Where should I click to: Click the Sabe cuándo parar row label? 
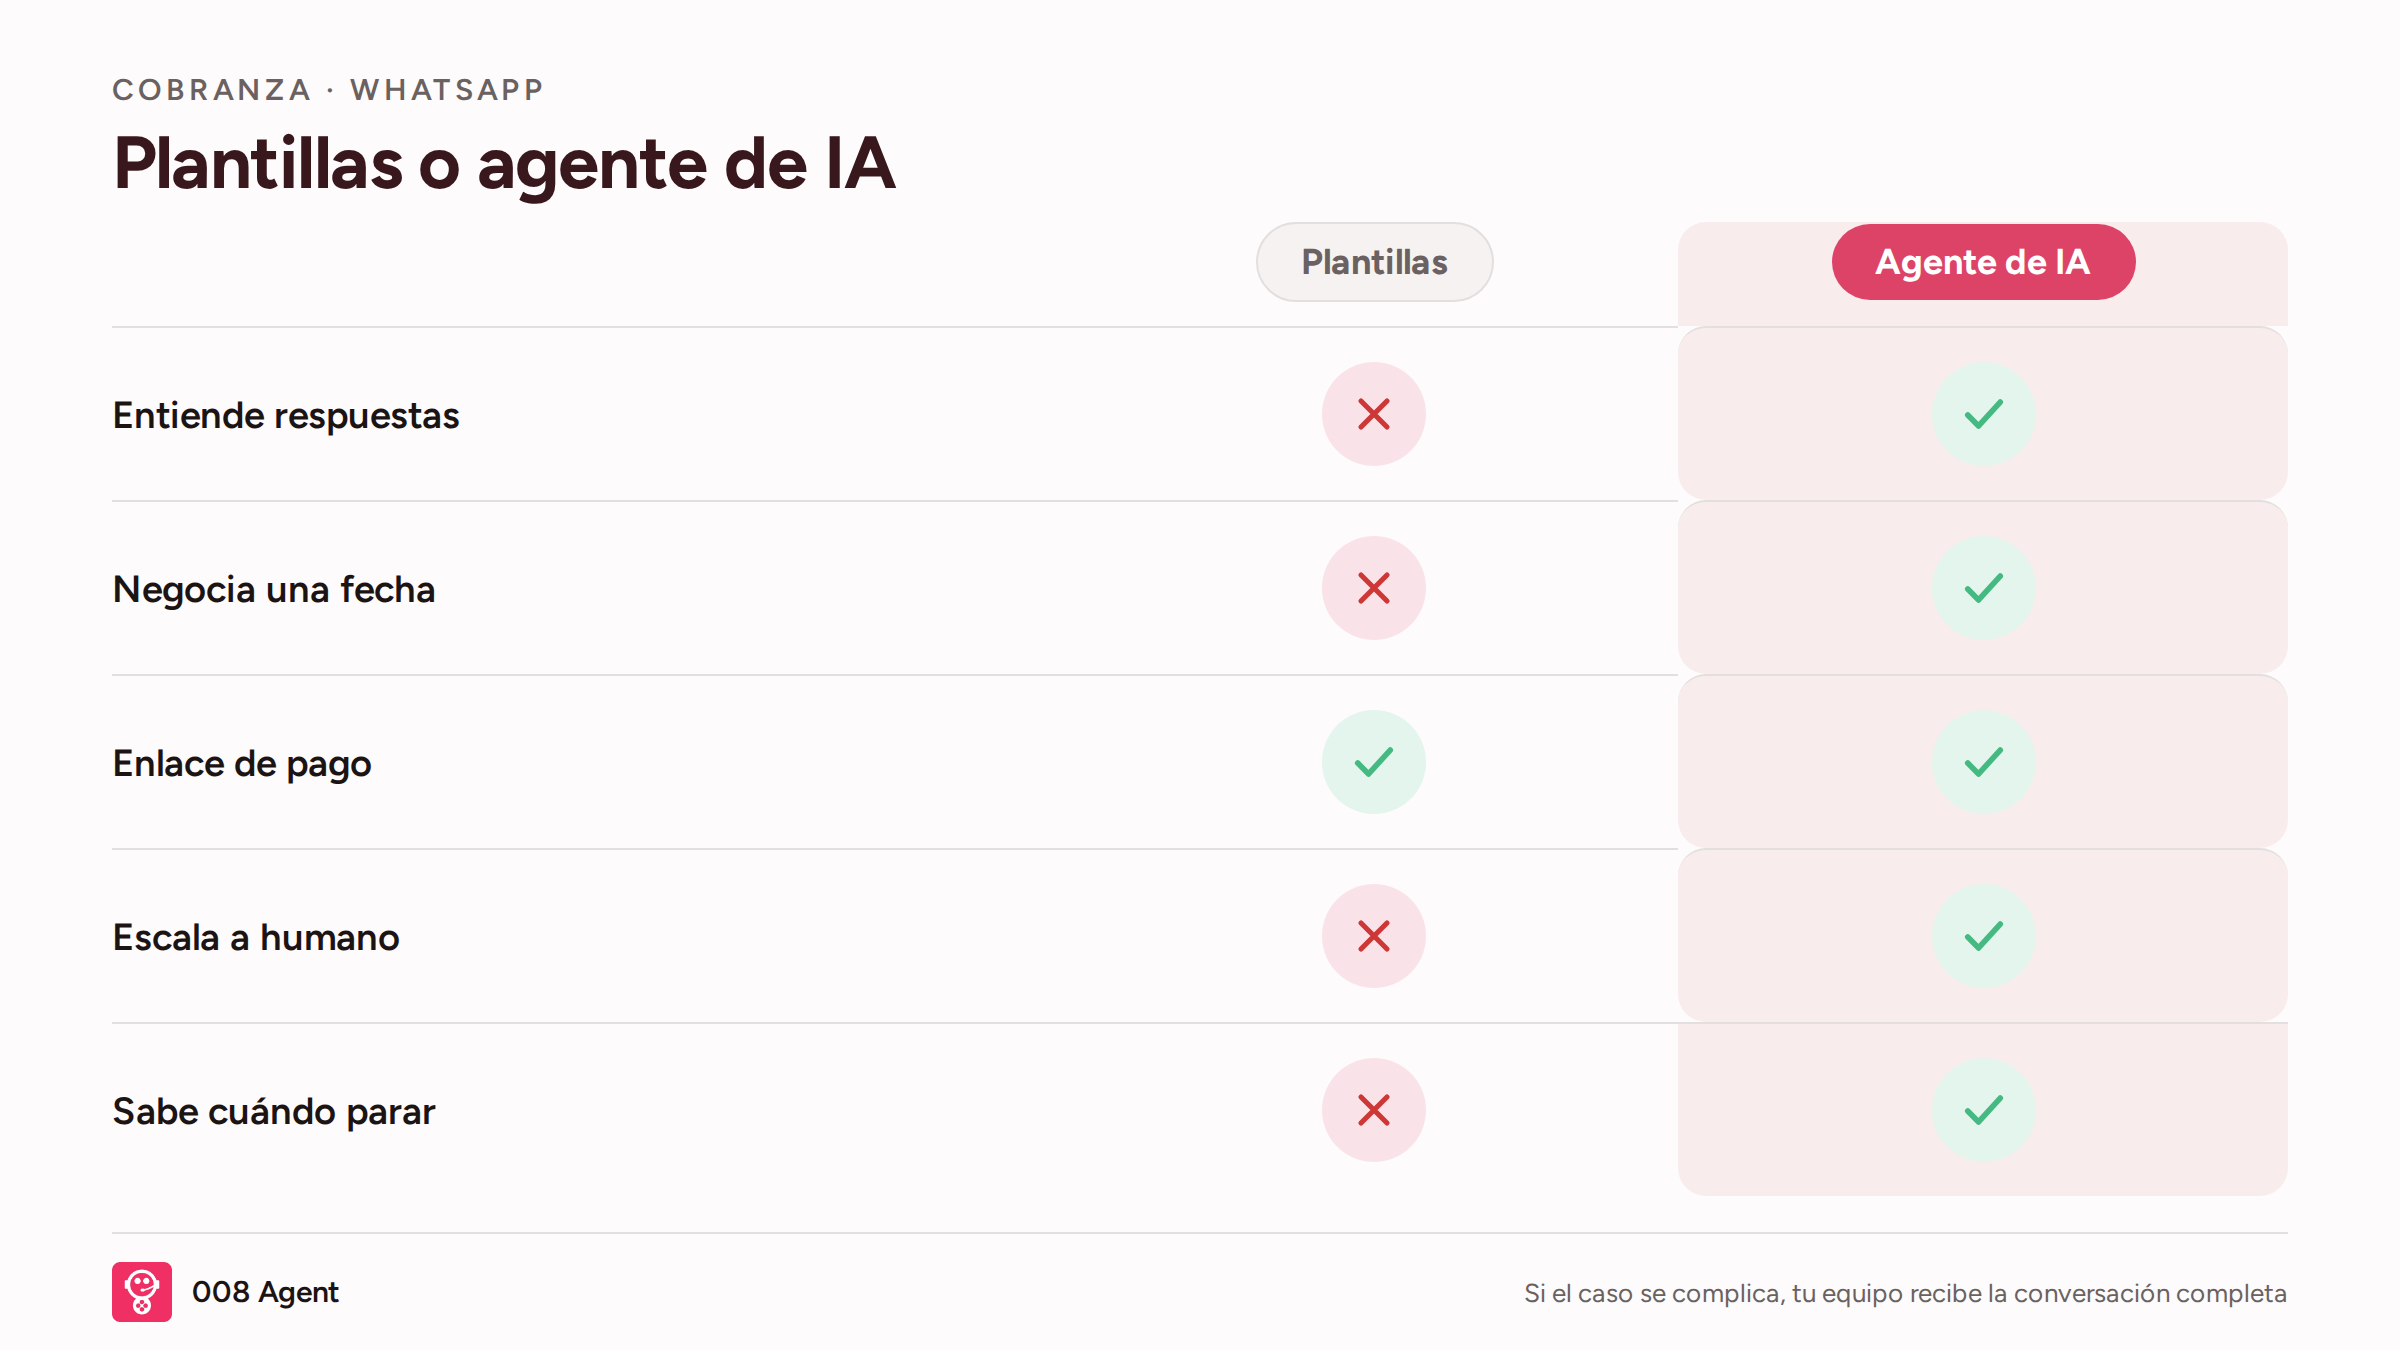[274, 1112]
